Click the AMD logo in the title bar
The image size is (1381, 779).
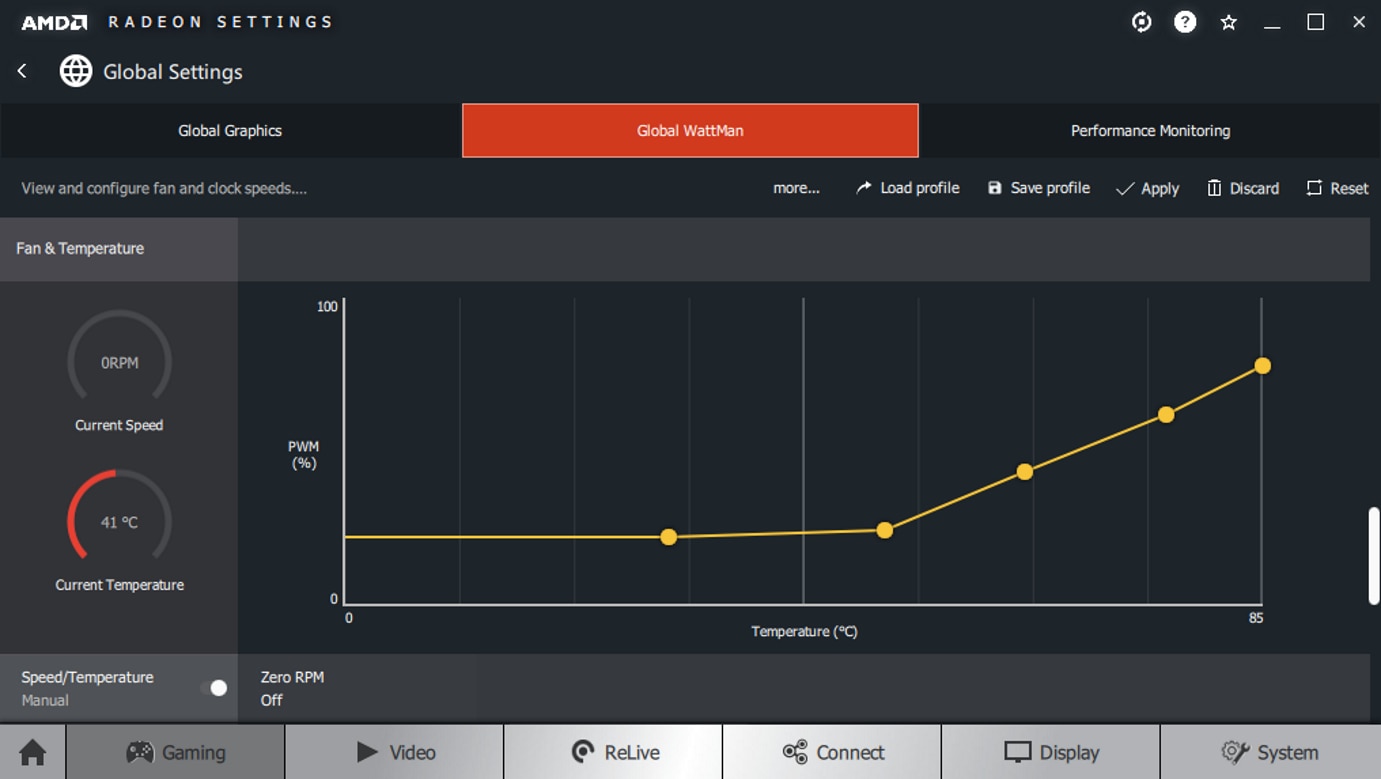tap(54, 22)
